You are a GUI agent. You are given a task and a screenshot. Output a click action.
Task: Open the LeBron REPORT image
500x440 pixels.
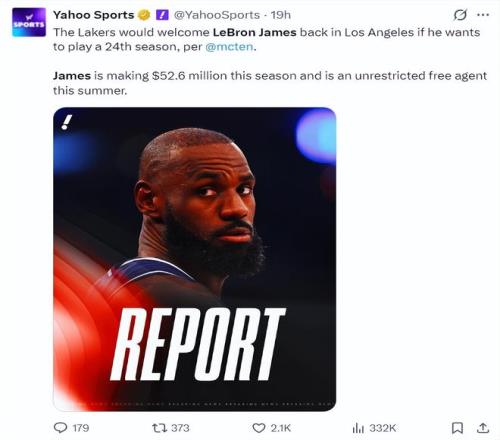195,259
